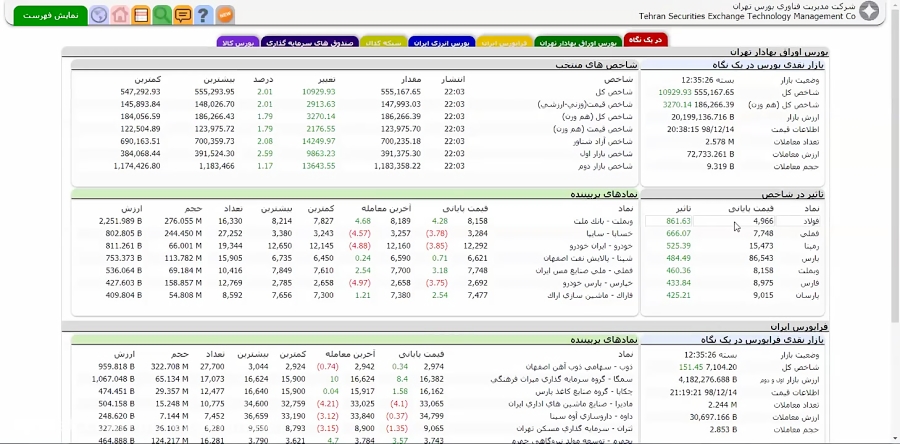900x444 pixels.
Task: Click the شاخص آزاد شناور index row
Action: coord(354,141)
